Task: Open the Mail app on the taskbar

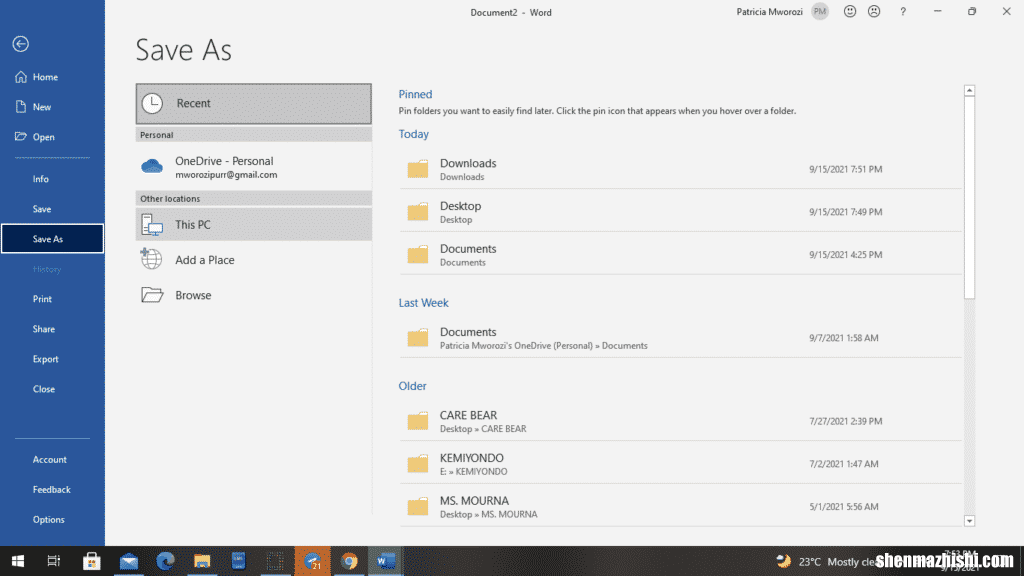Action: tap(129, 561)
